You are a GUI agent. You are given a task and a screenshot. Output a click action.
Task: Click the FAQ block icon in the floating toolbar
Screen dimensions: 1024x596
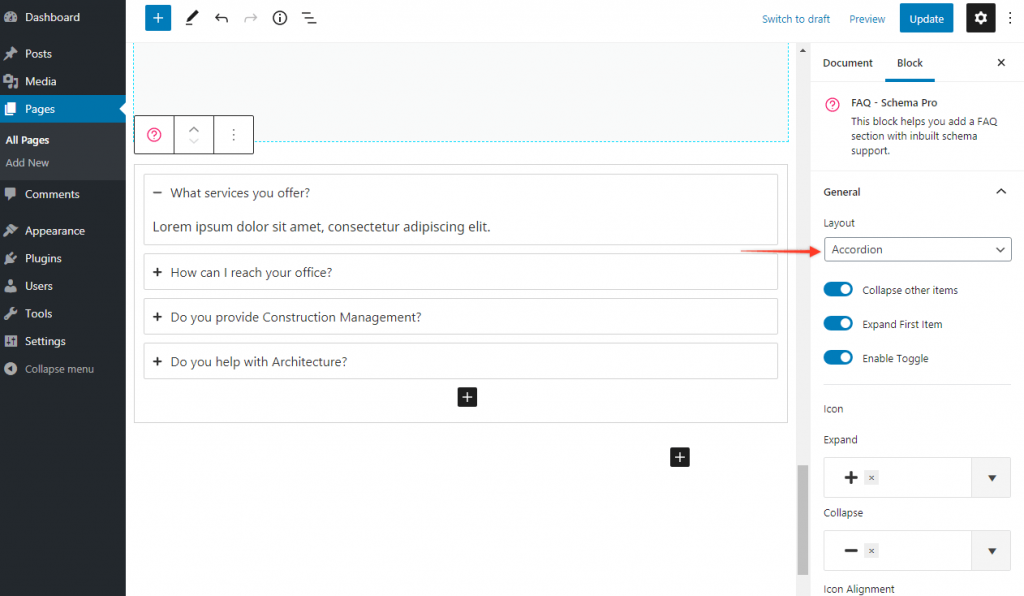click(153, 134)
